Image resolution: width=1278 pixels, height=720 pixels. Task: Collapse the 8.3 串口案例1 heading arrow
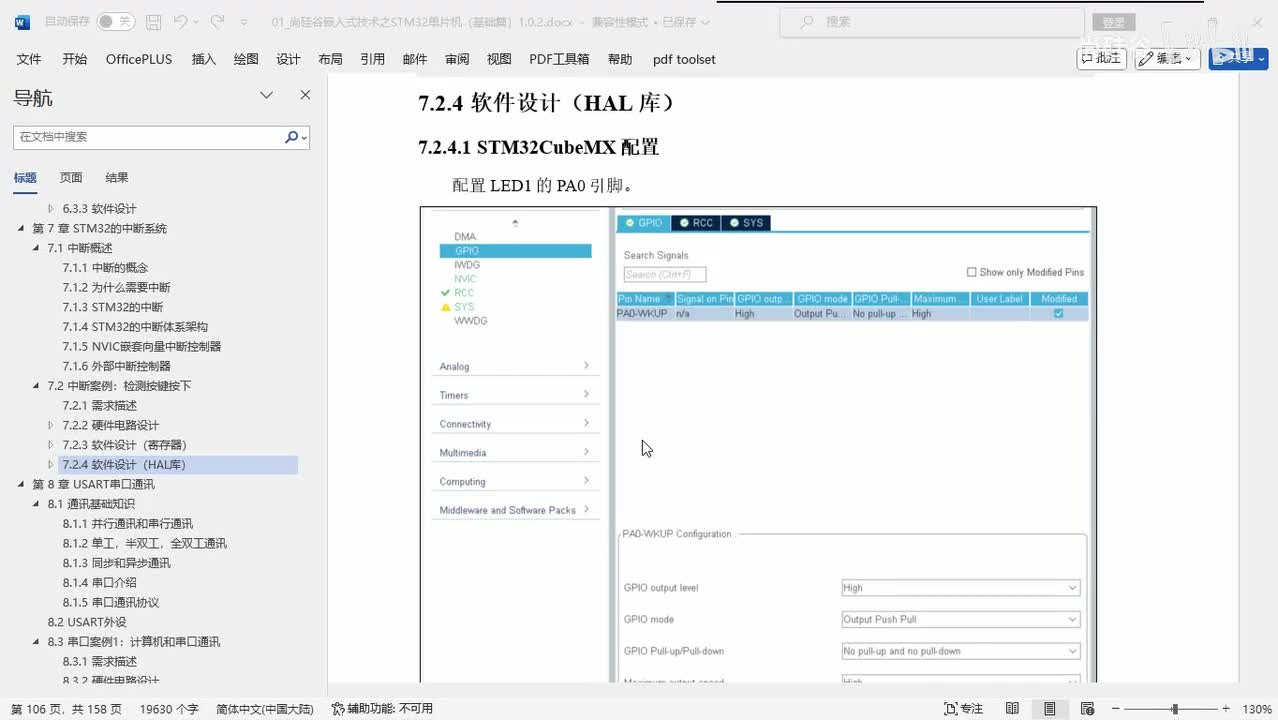[37, 642]
